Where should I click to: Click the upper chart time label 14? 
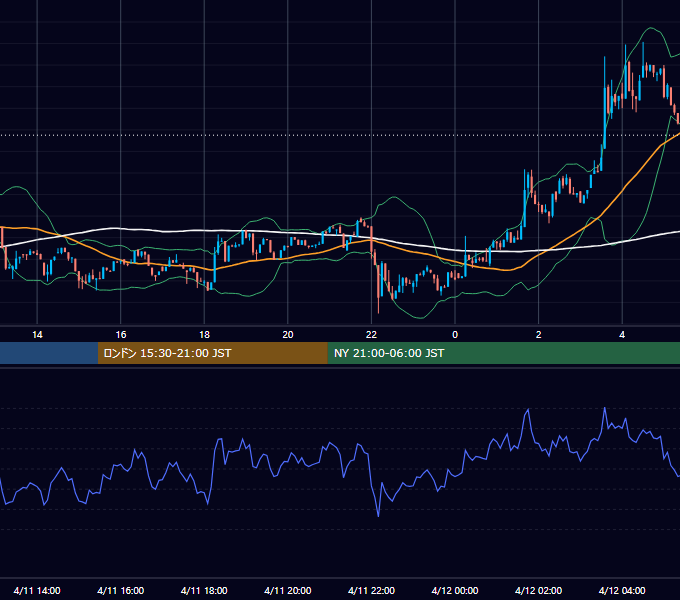pyautogui.click(x=37, y=335)
